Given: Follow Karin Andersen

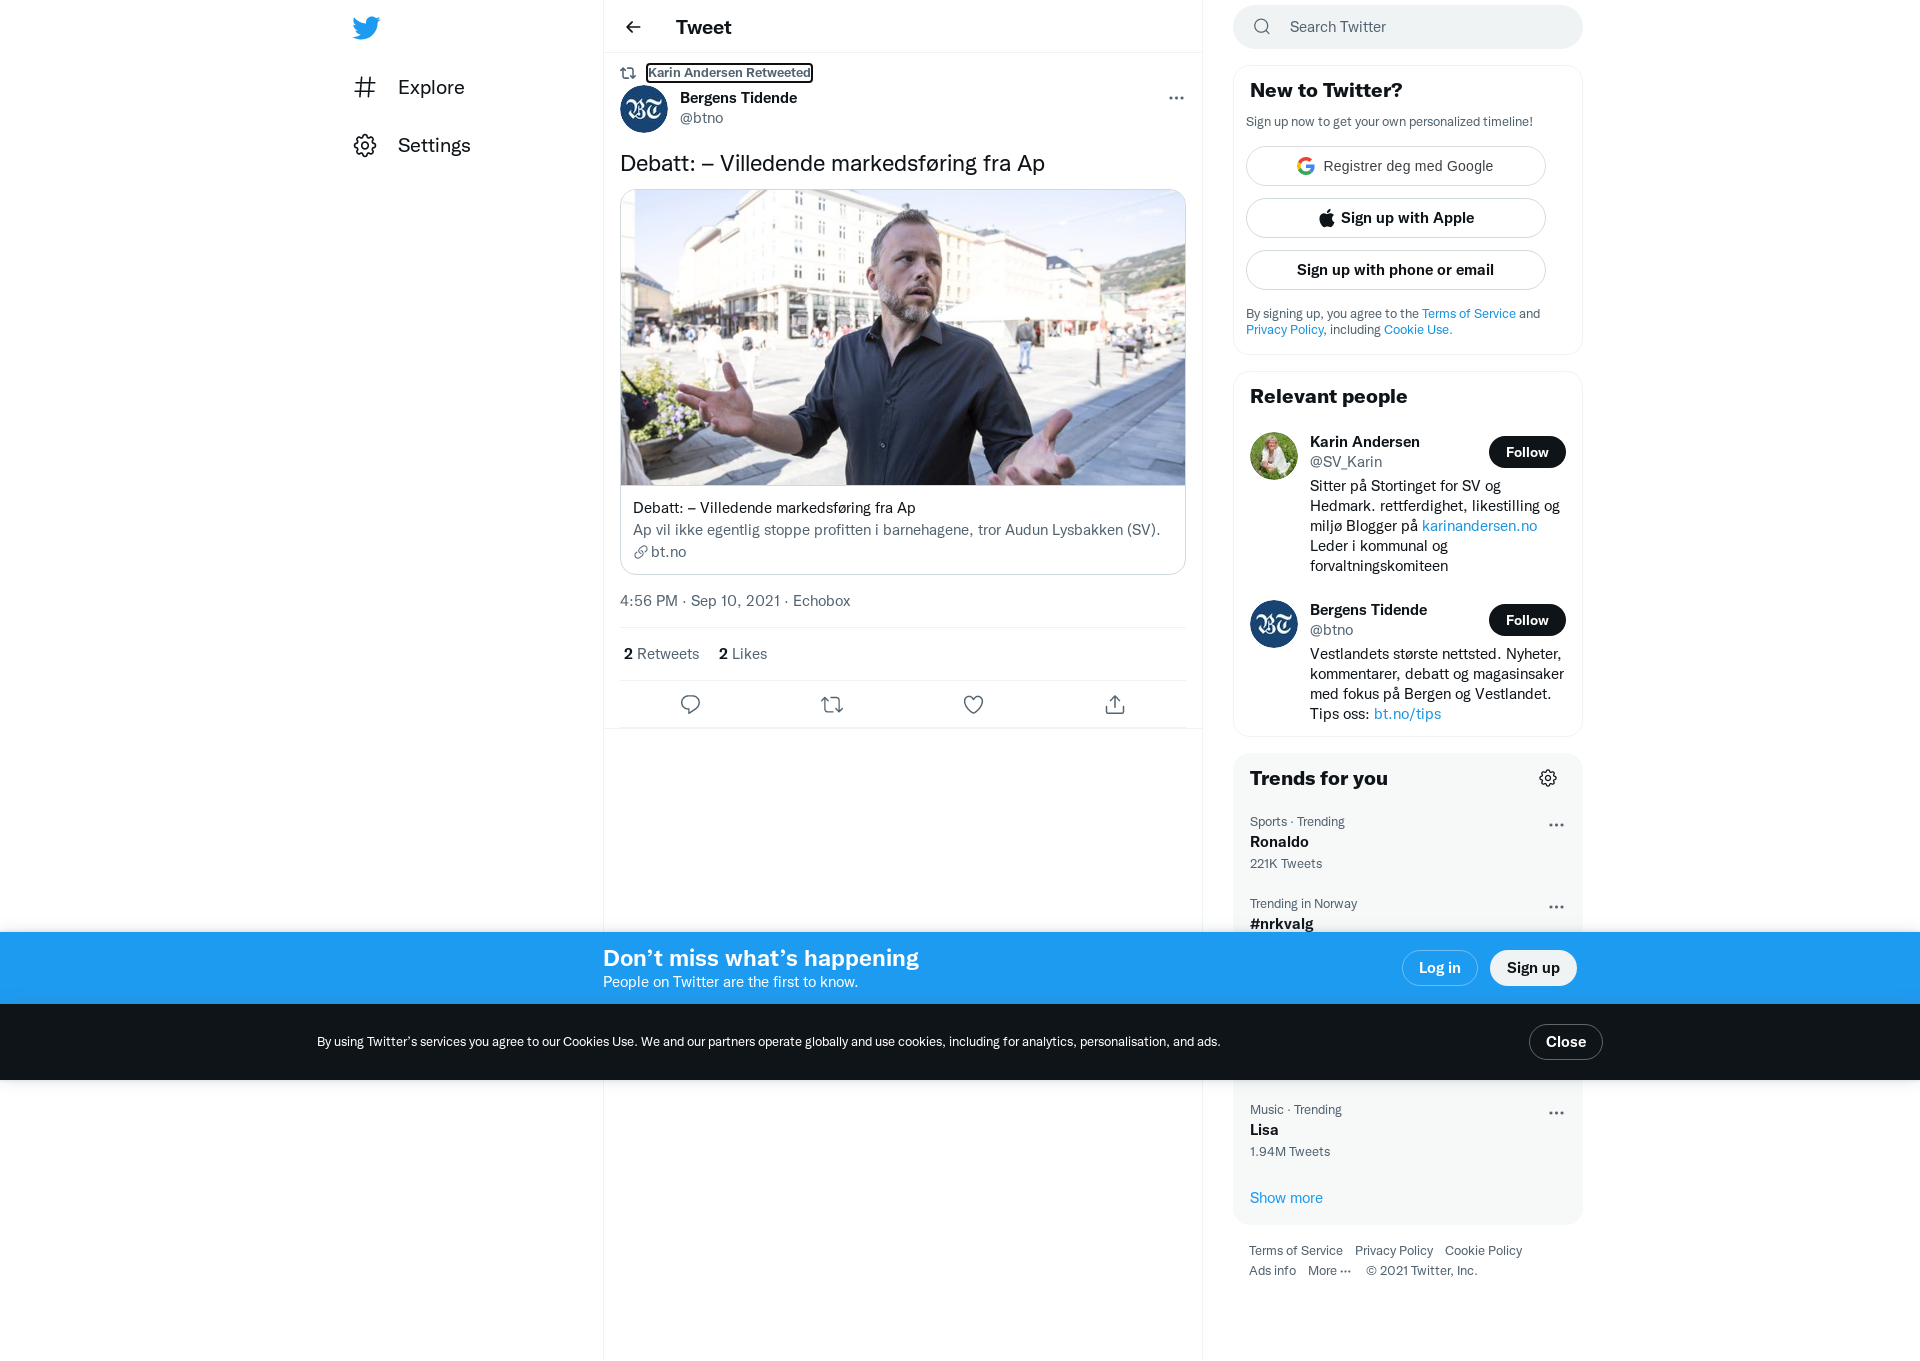Looking at the screenshot, I should [1527, 452].
